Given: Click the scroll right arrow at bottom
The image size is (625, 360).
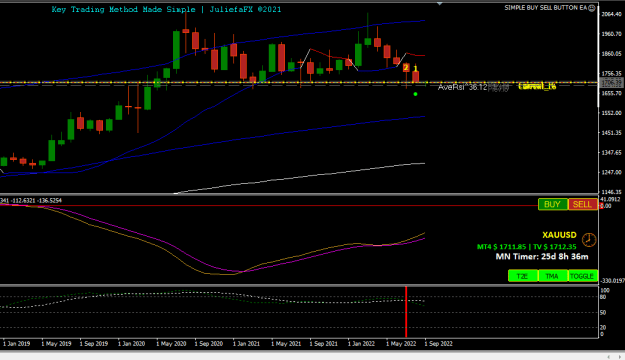Looking at the screenshot, I should coord(620,357).
